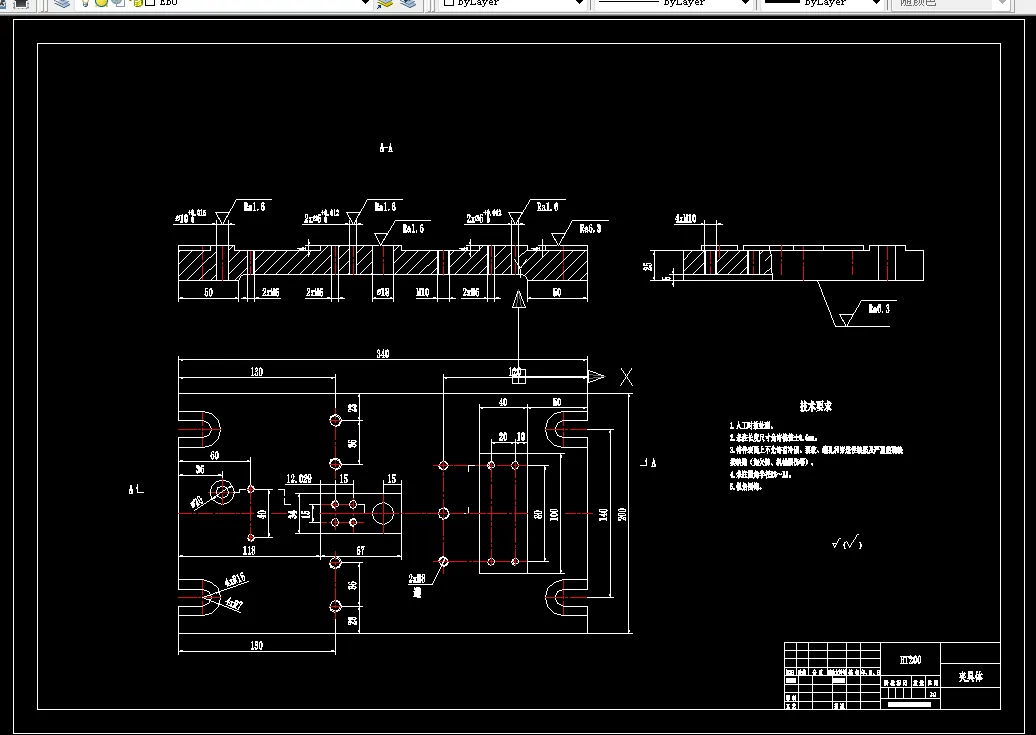Select the A-A section view title
Viewport: 1036px width, 735px height.
(387, 148)
